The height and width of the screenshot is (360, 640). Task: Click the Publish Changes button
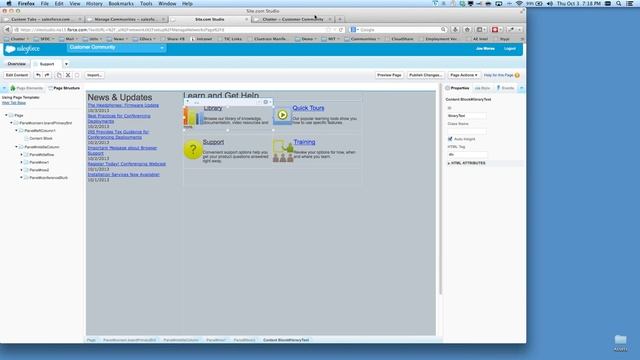(x=425, y=75)
